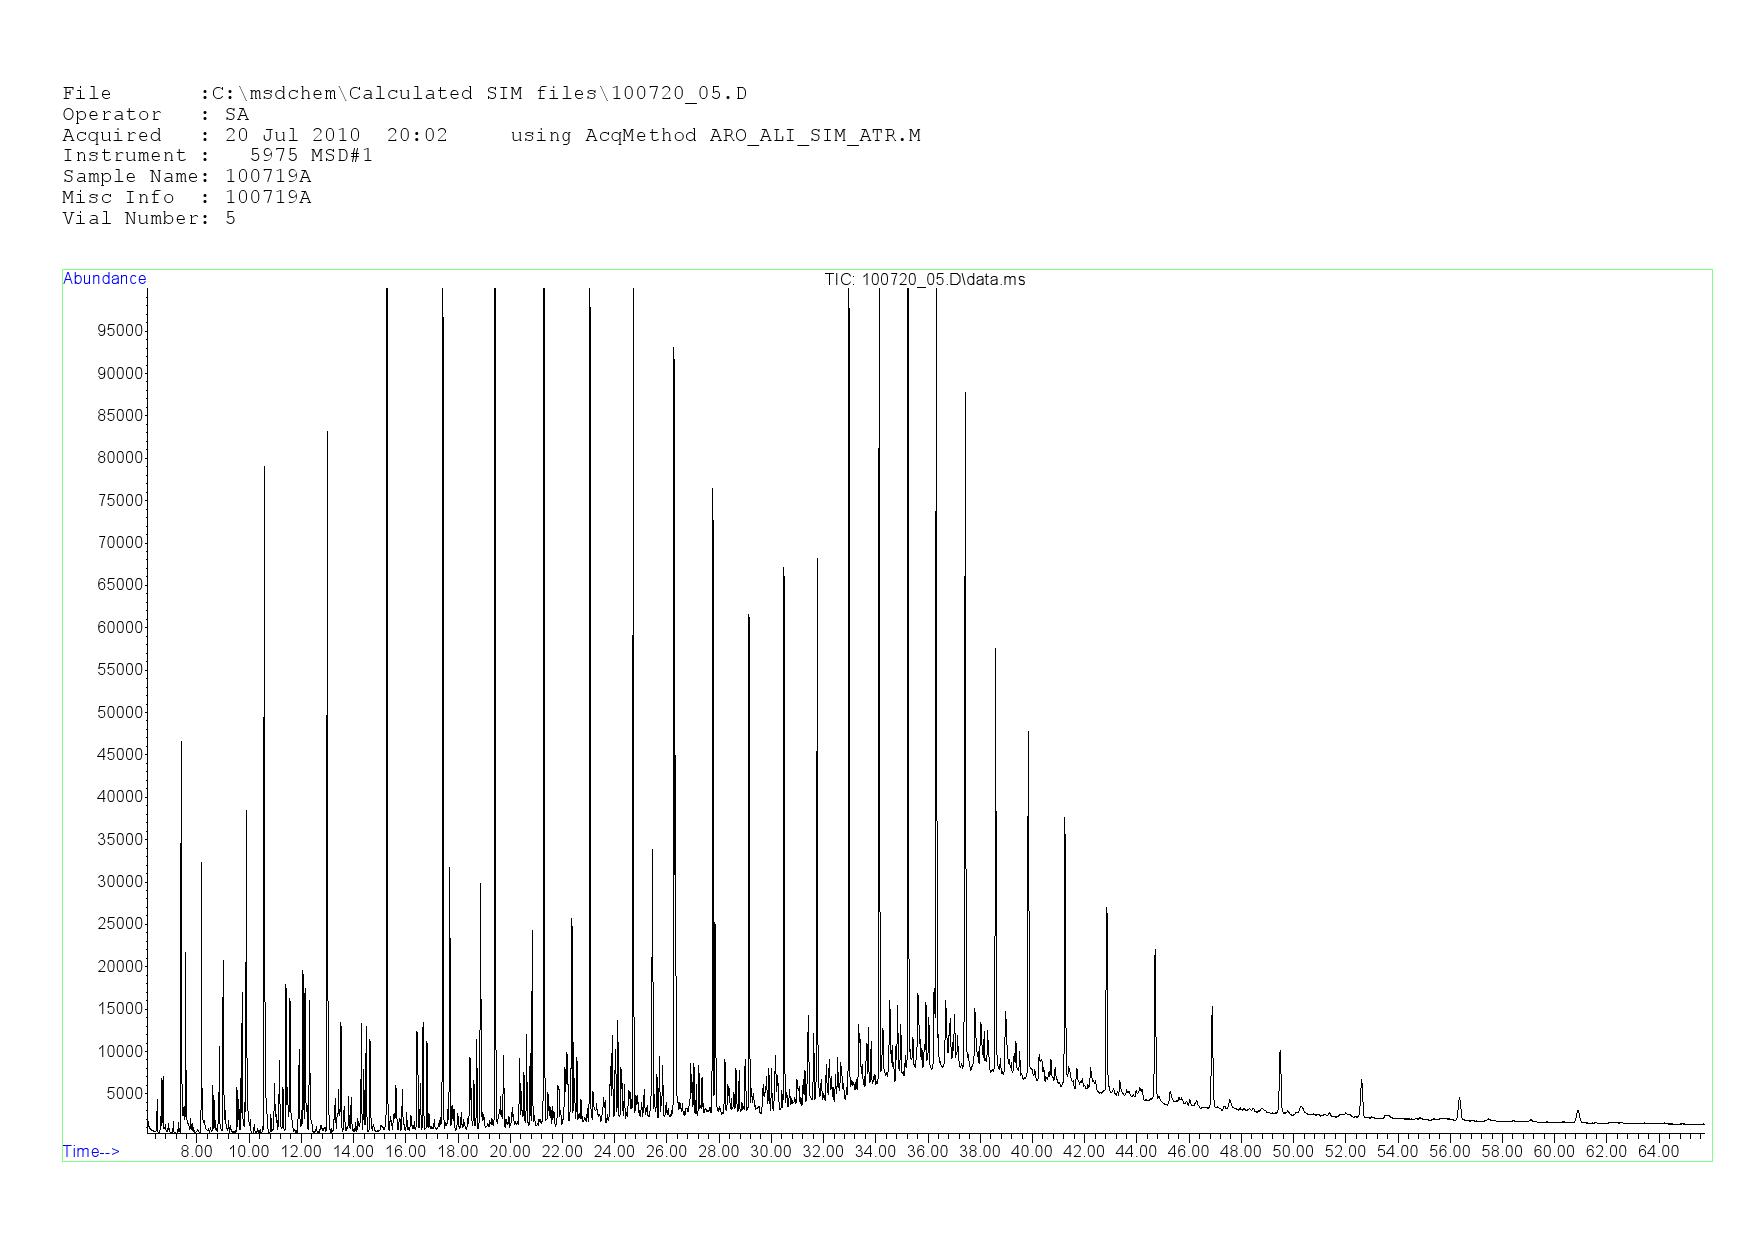1754x1240 pixels.
Task: Click the acquired date 20 Jul 2010
Action: click(292, 136)
